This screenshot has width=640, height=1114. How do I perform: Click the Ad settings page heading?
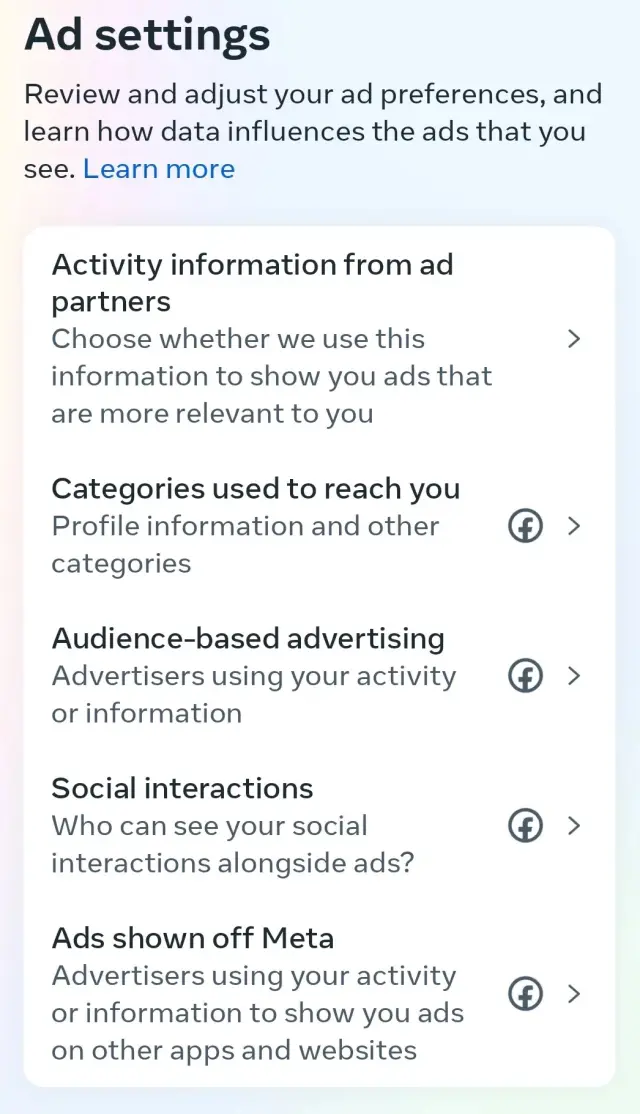tap(147, 36)
